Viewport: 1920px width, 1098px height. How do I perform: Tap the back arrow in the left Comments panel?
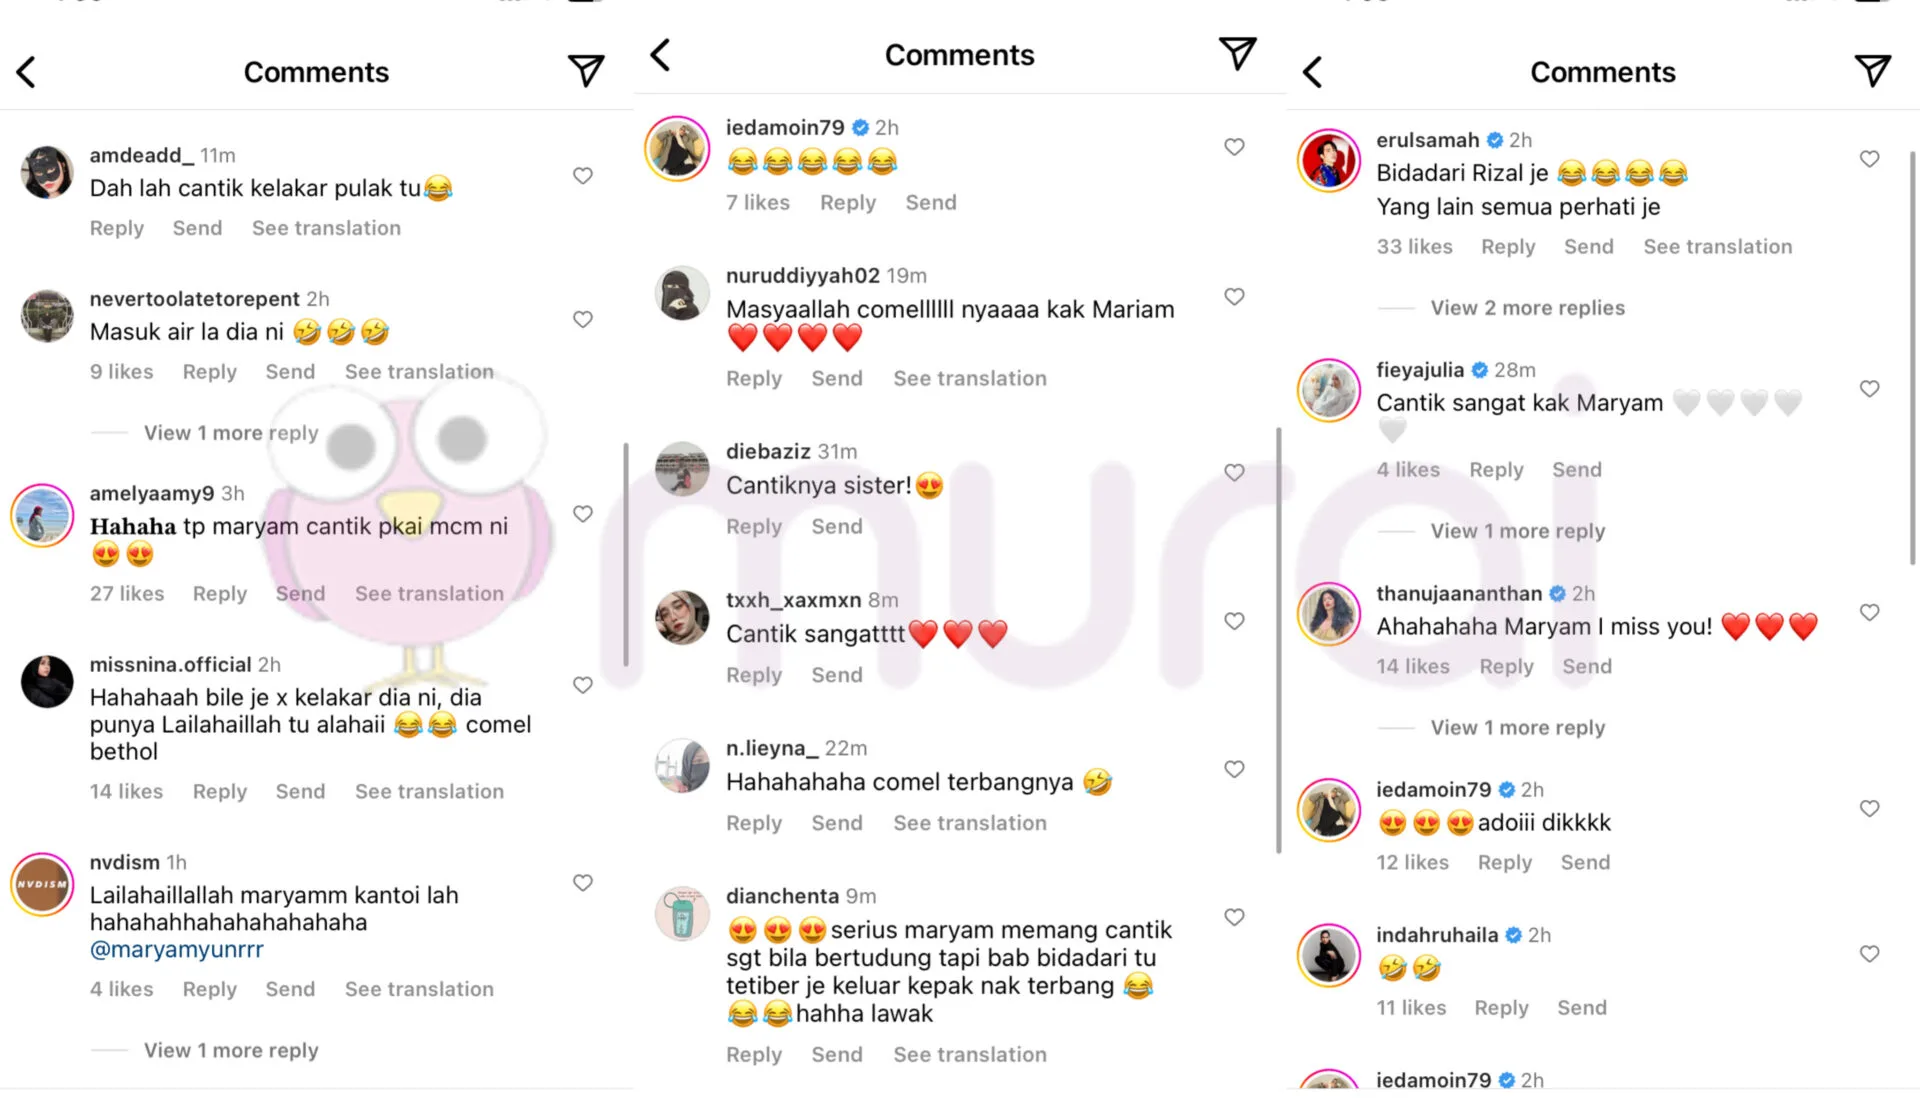(27, 72)
